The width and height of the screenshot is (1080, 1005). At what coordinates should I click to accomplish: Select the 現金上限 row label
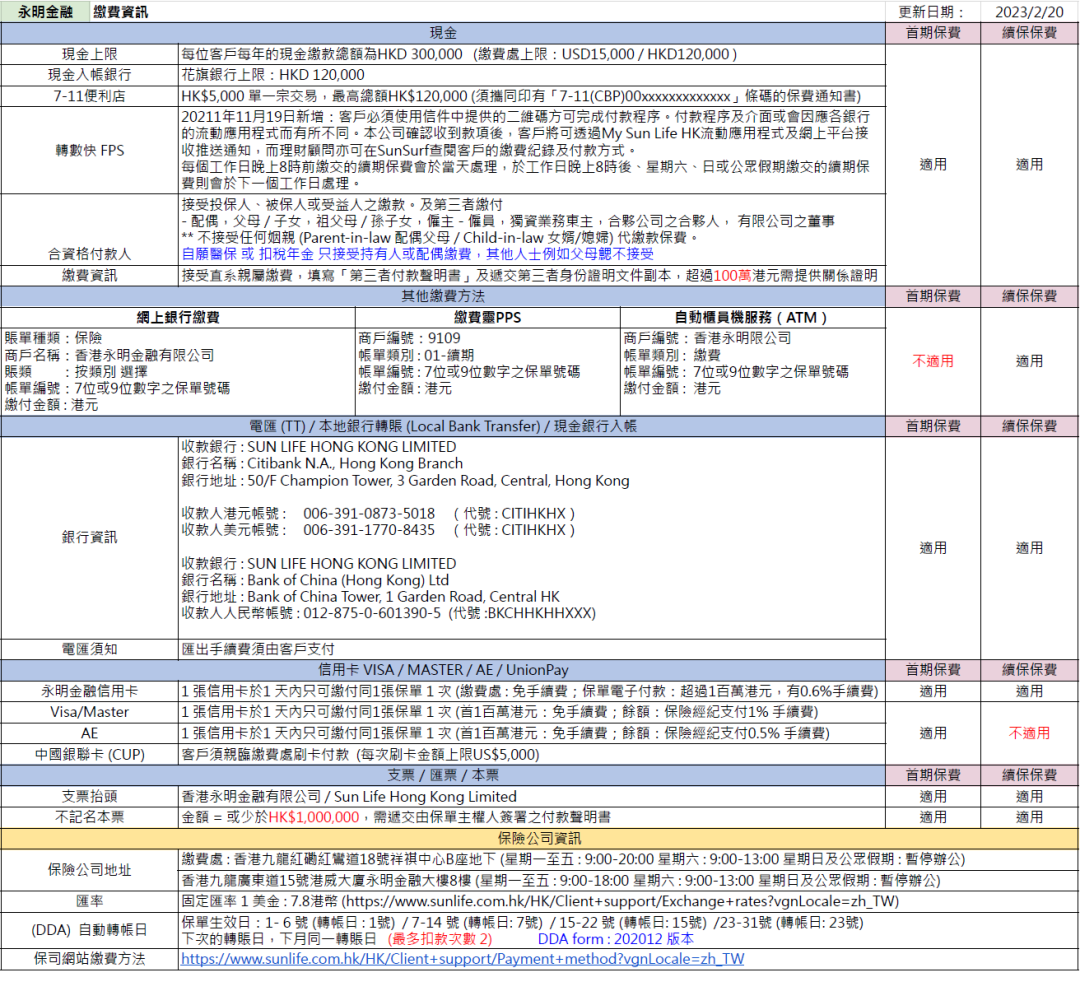pyautogui.click(x=89, y=54)
